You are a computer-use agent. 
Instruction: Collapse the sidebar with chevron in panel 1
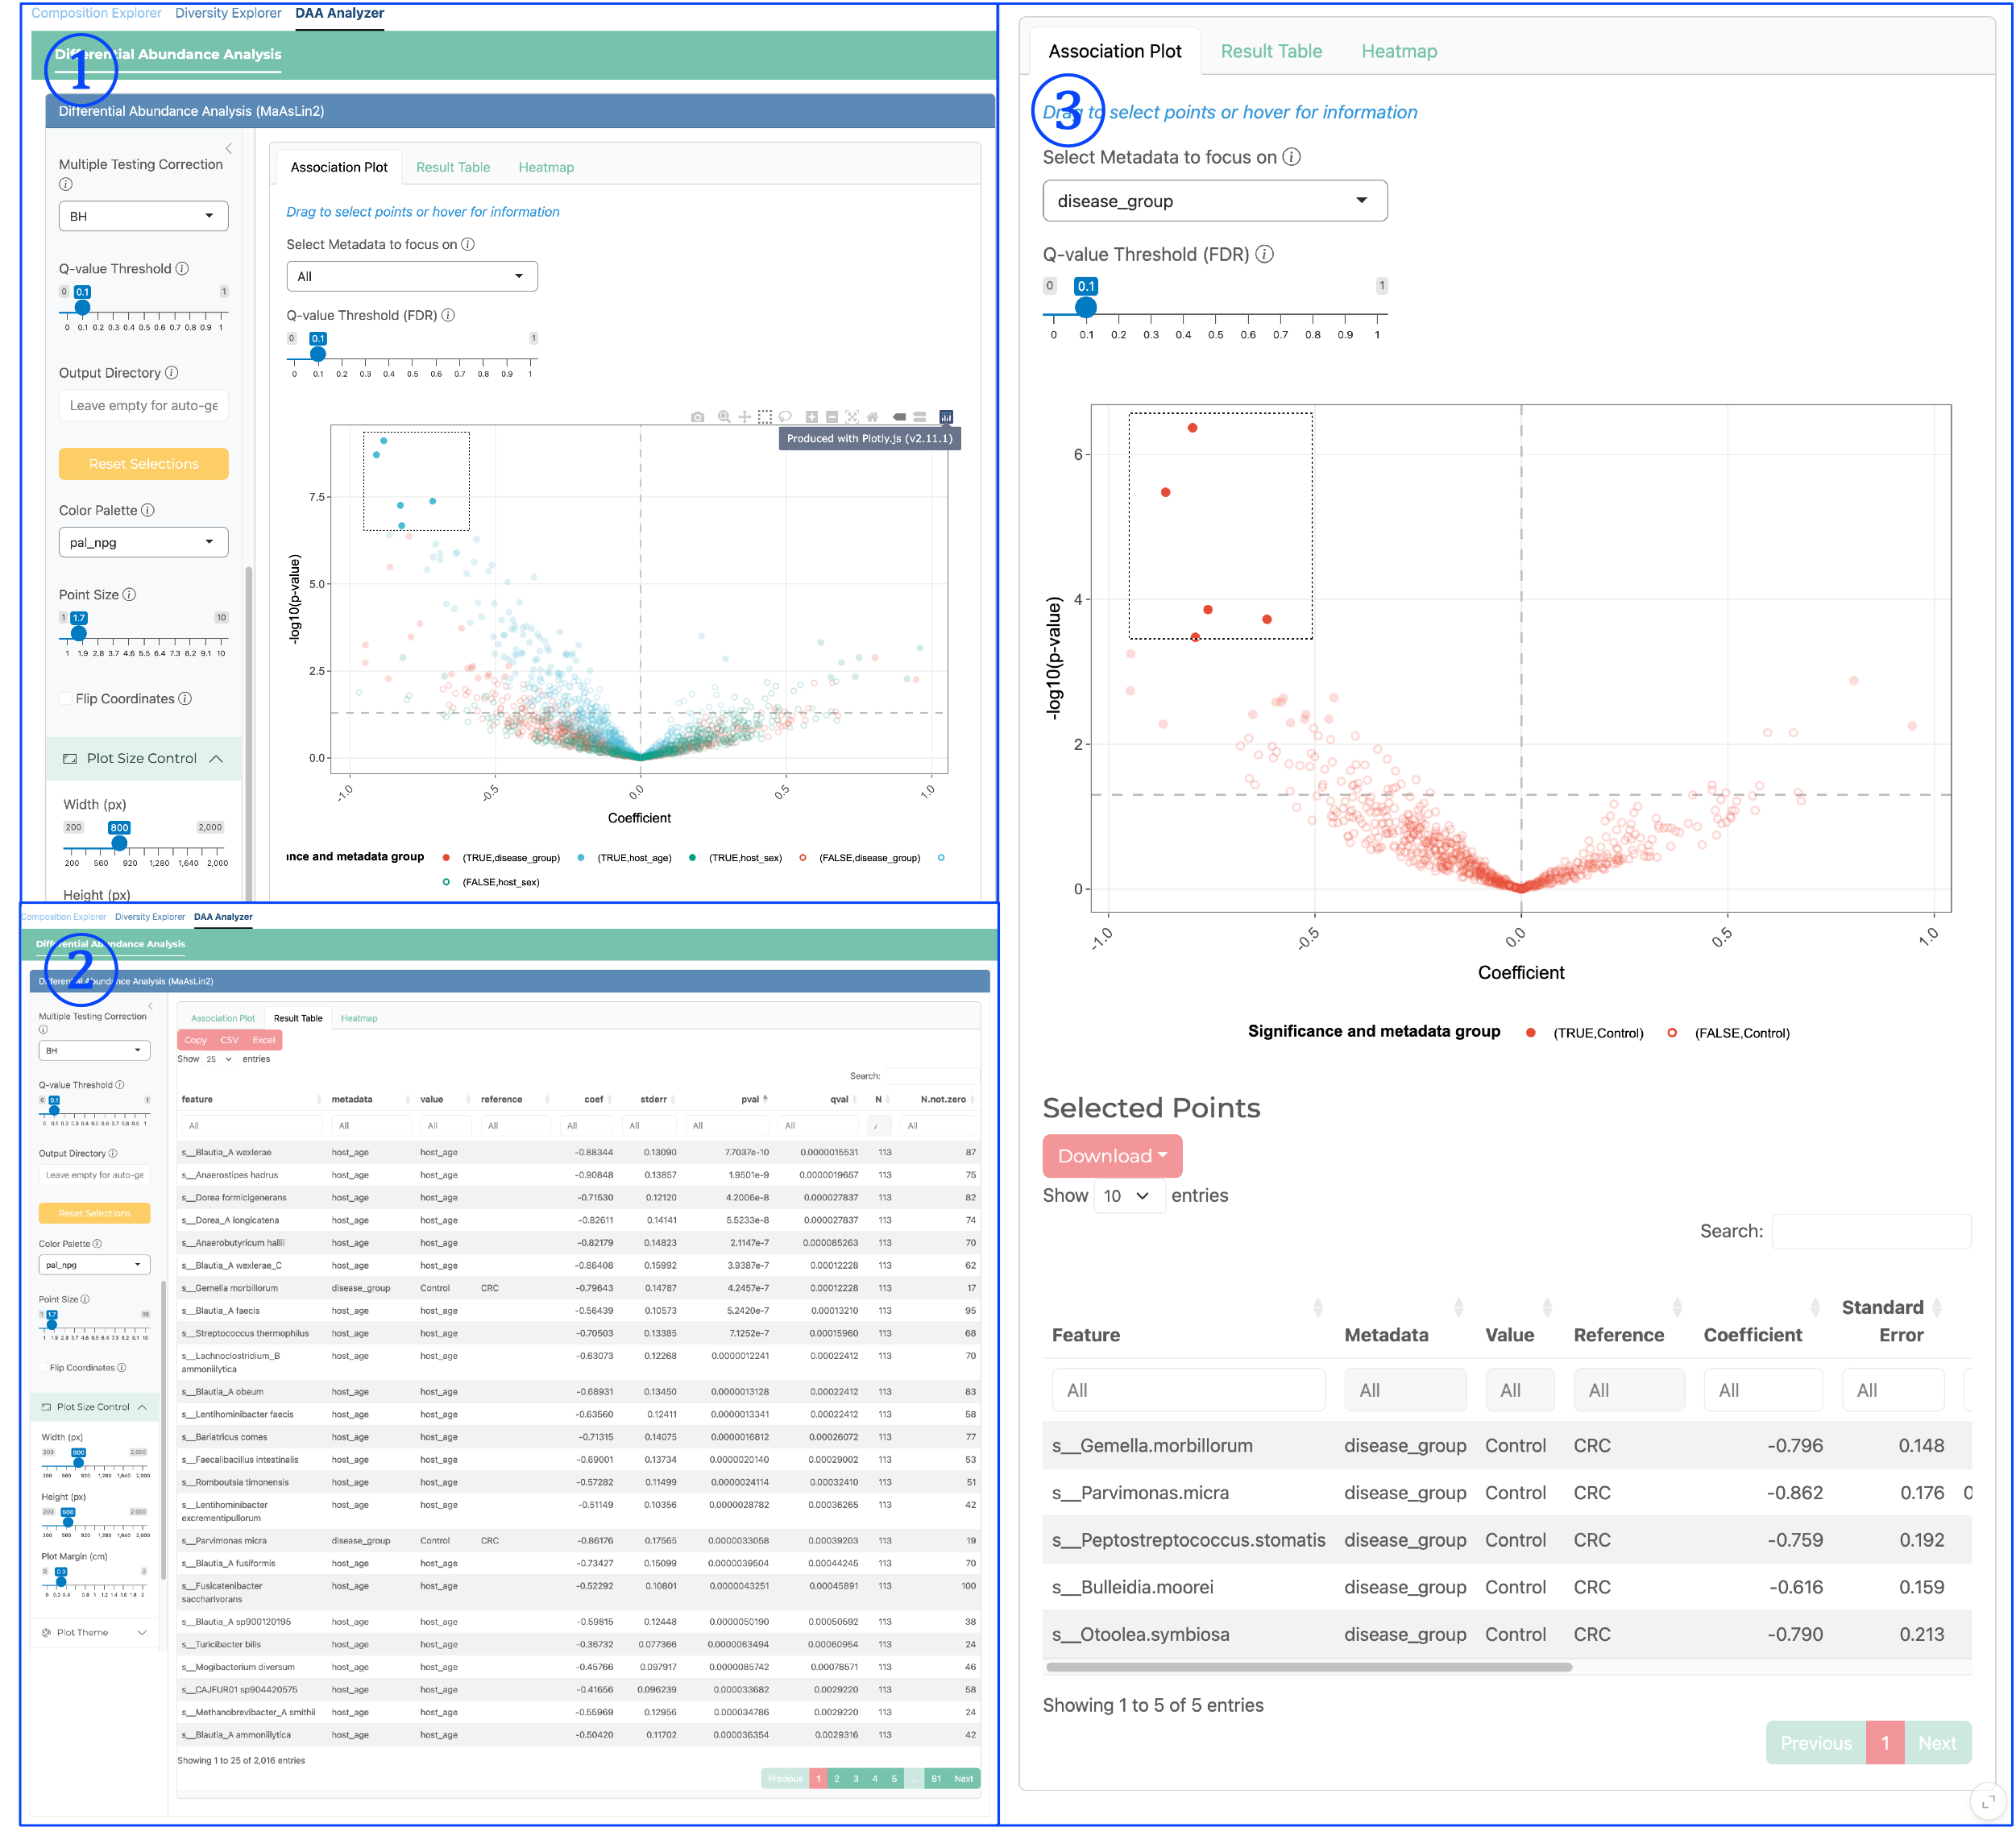(228, 148)
